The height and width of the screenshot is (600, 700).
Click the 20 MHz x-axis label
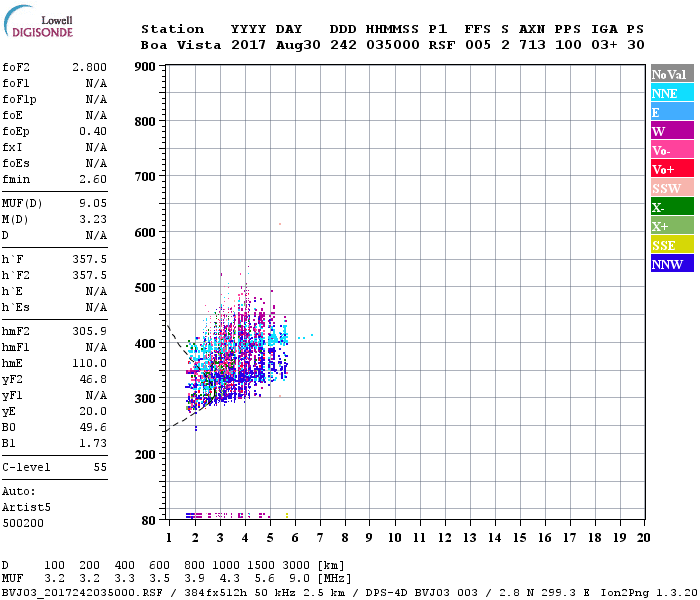643,538
